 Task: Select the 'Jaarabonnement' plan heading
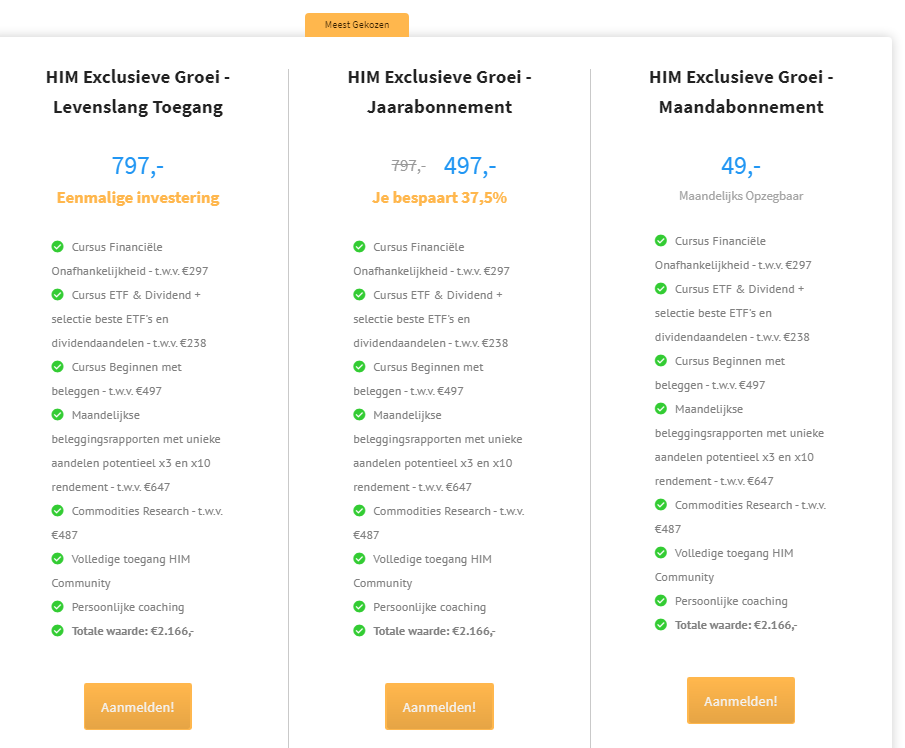439,92
